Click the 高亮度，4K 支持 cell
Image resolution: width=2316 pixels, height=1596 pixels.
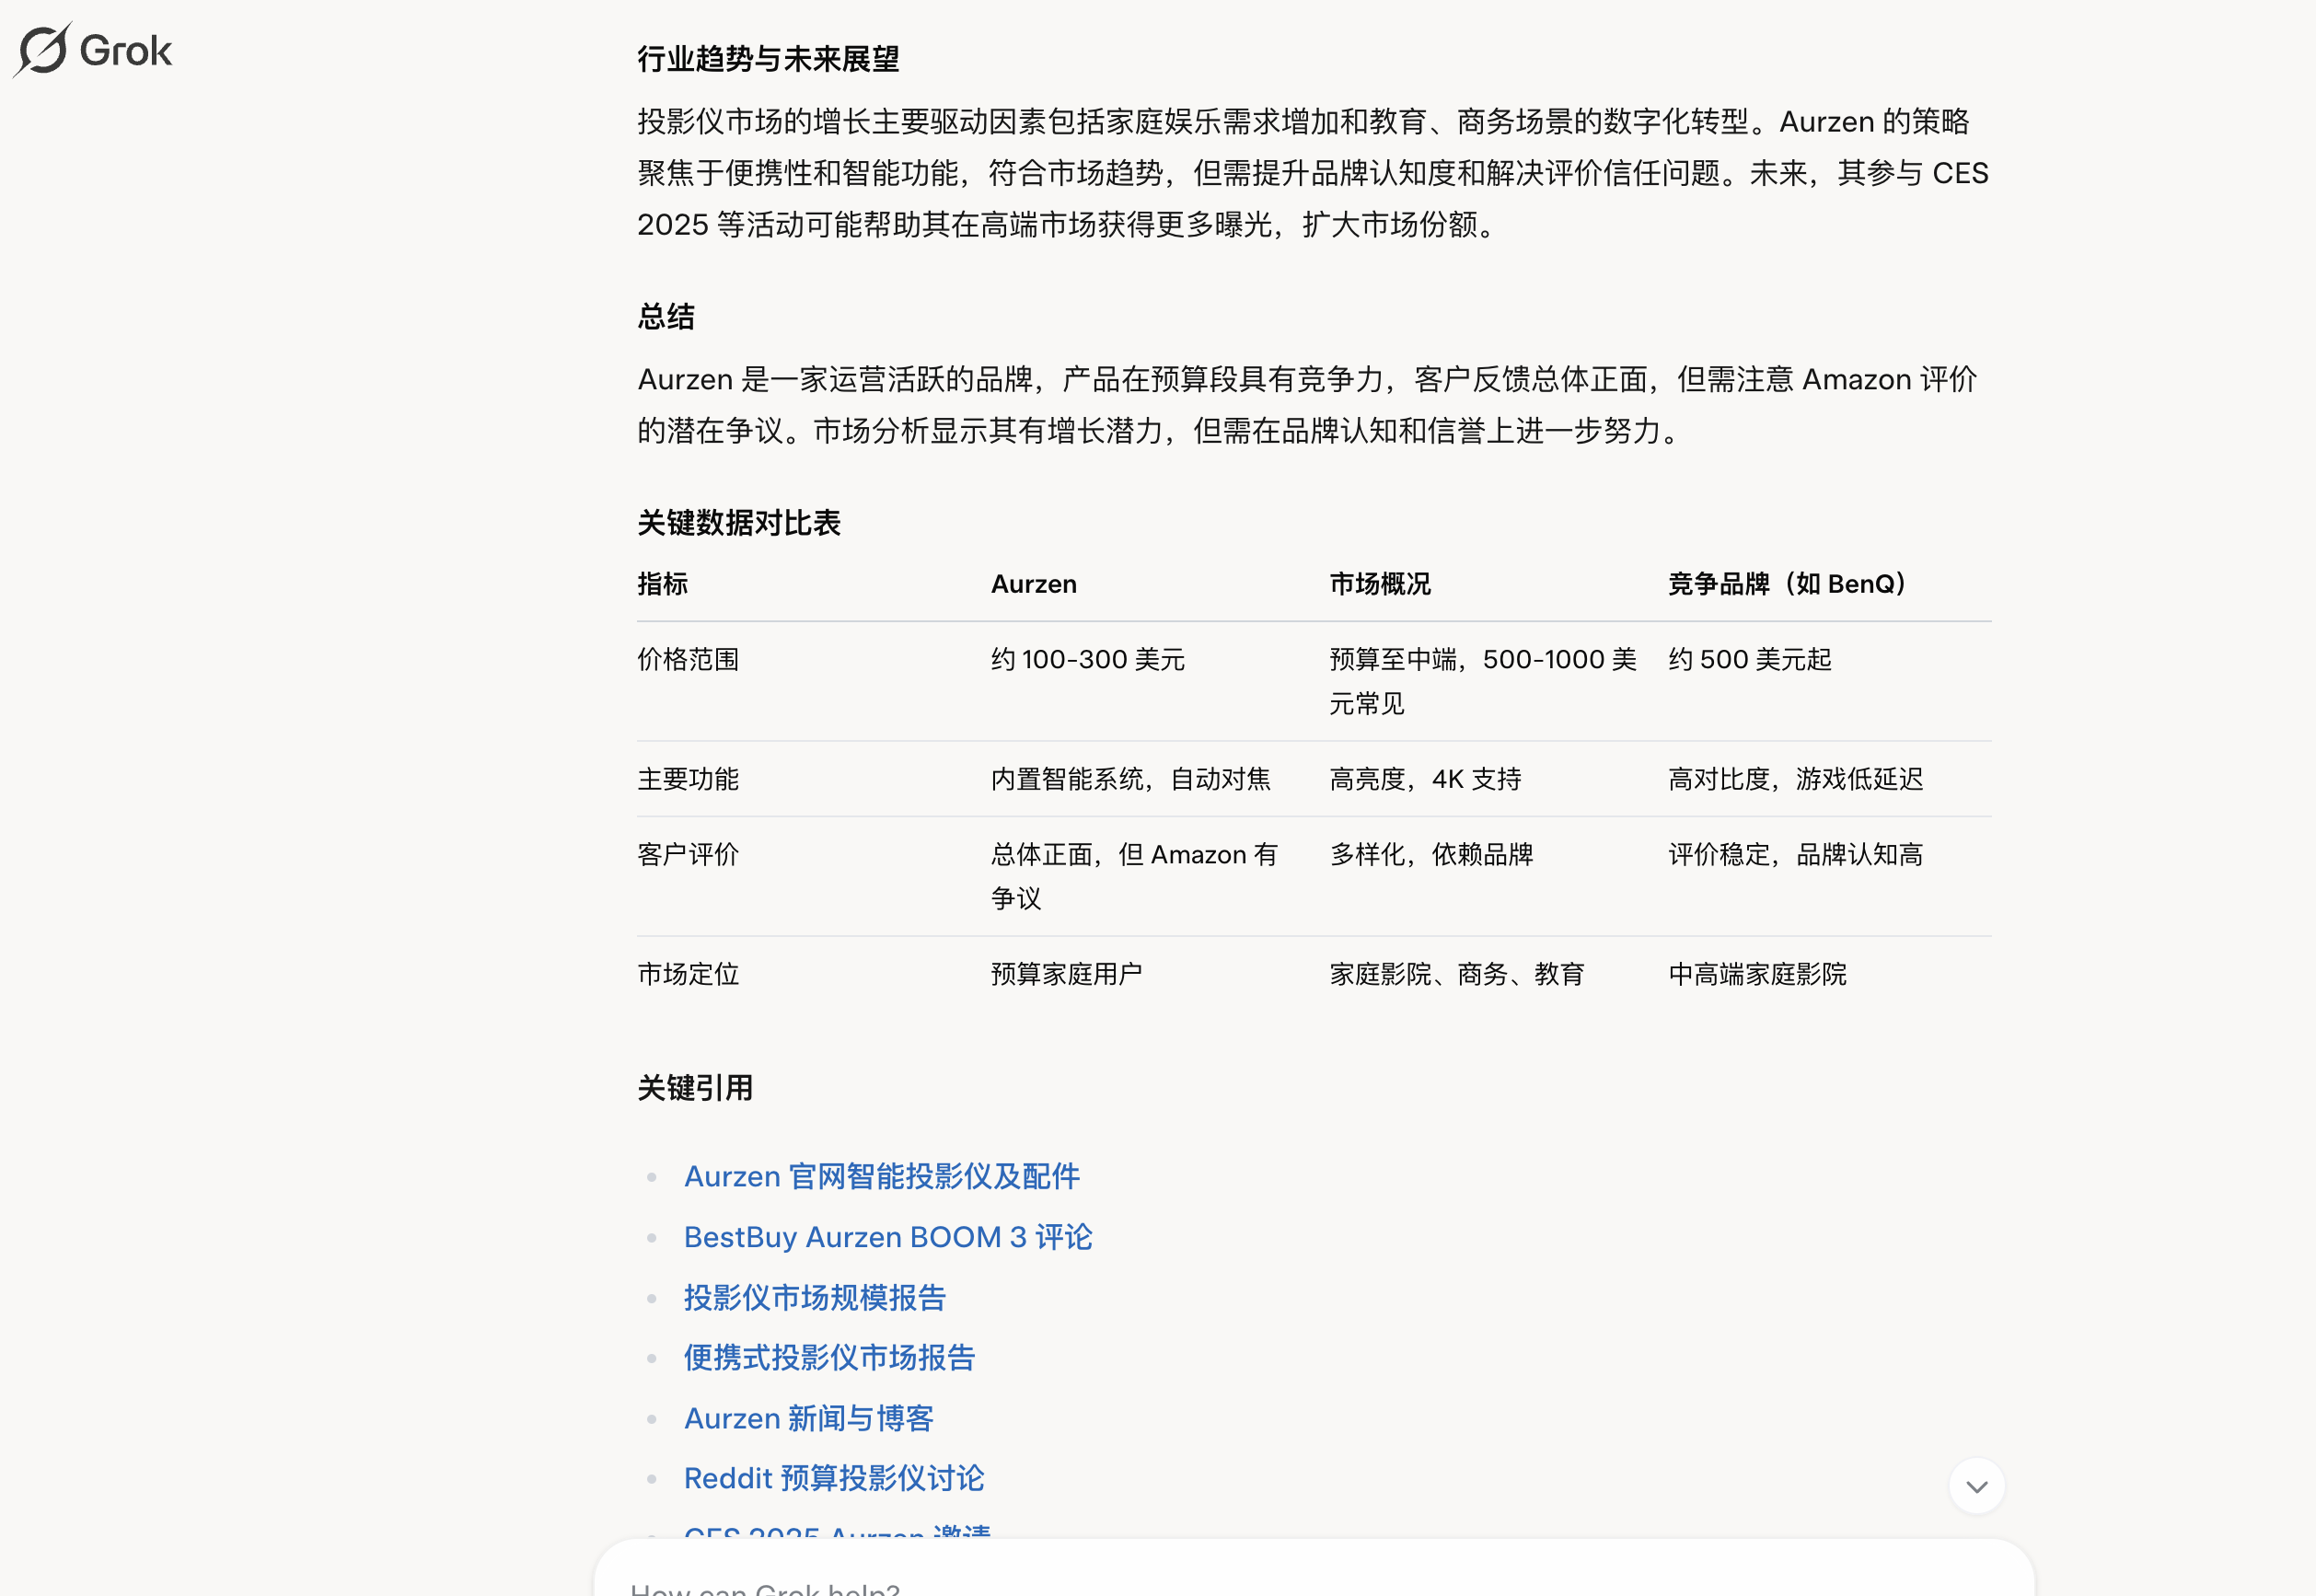tap(1425, 779)
